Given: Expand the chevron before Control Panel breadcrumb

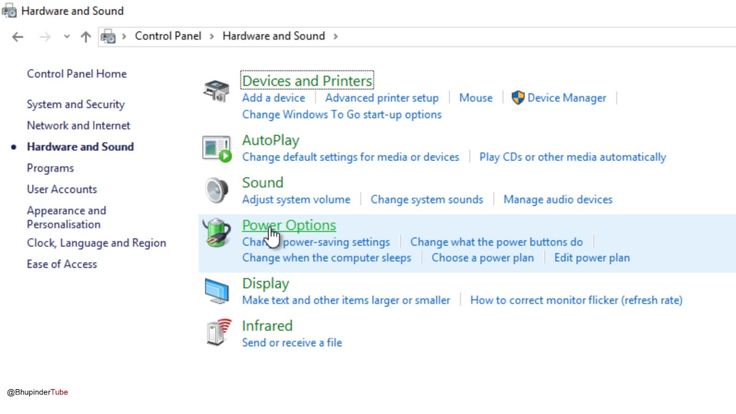Looking at the screenshot, I should [124, 37].
